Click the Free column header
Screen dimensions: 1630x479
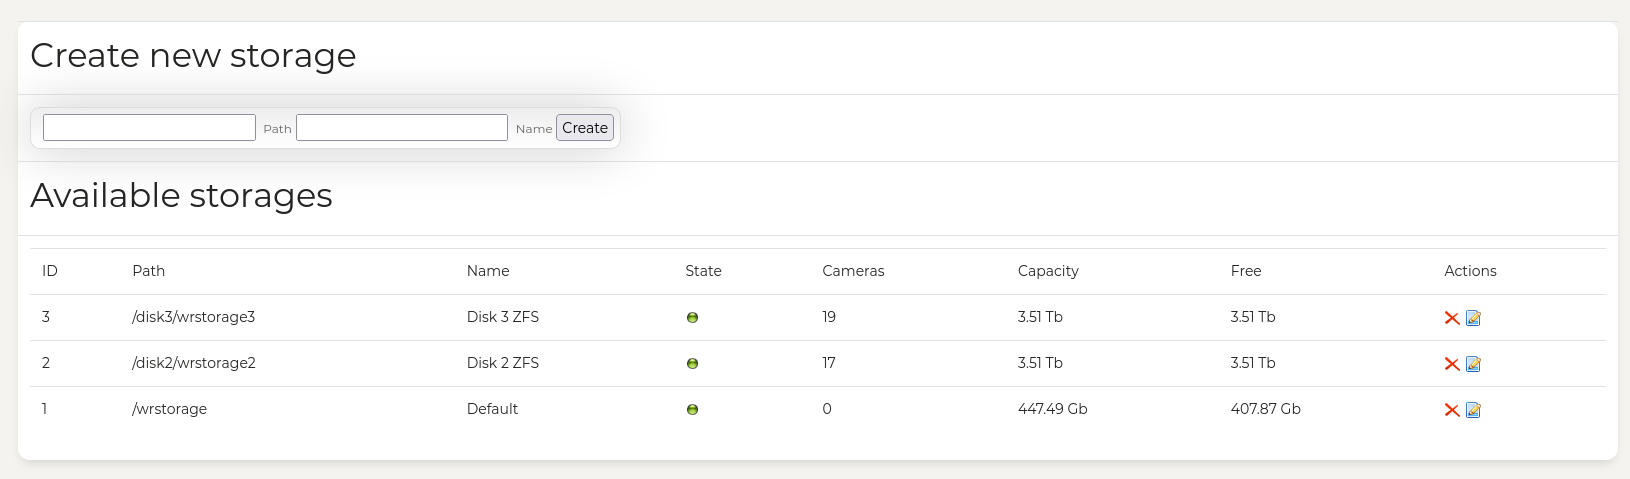(1245, 271)
